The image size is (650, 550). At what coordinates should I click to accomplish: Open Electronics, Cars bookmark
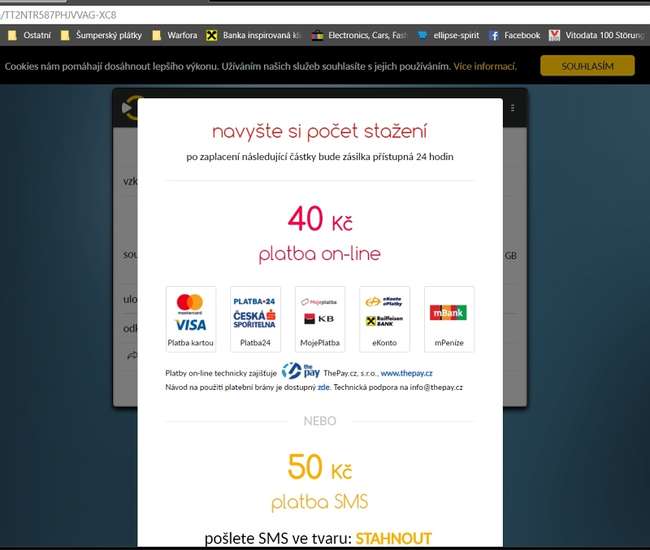(x=360, y=35)
